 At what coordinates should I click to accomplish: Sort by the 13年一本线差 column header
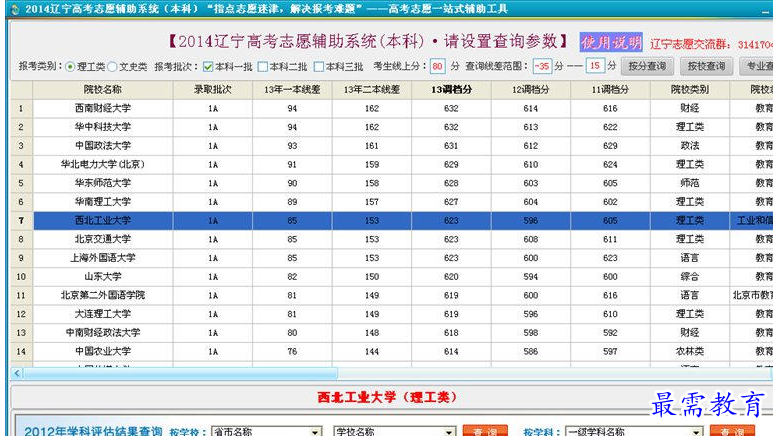[292, 90]
